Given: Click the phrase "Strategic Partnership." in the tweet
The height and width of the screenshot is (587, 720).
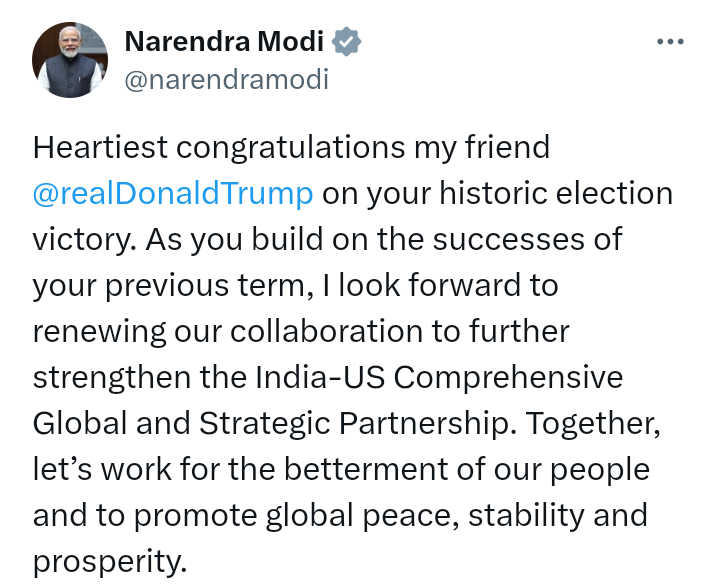Looking at the screenshot, I should point(358,423).
